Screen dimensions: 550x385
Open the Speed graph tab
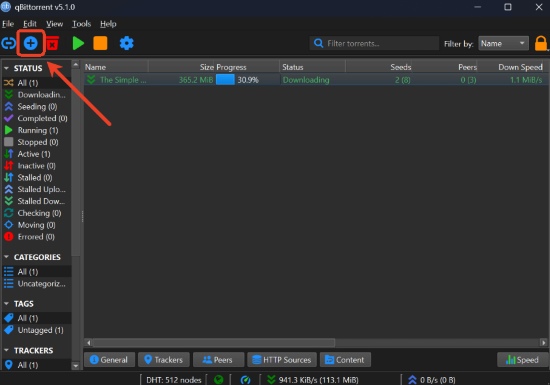(x=523, y=360)
